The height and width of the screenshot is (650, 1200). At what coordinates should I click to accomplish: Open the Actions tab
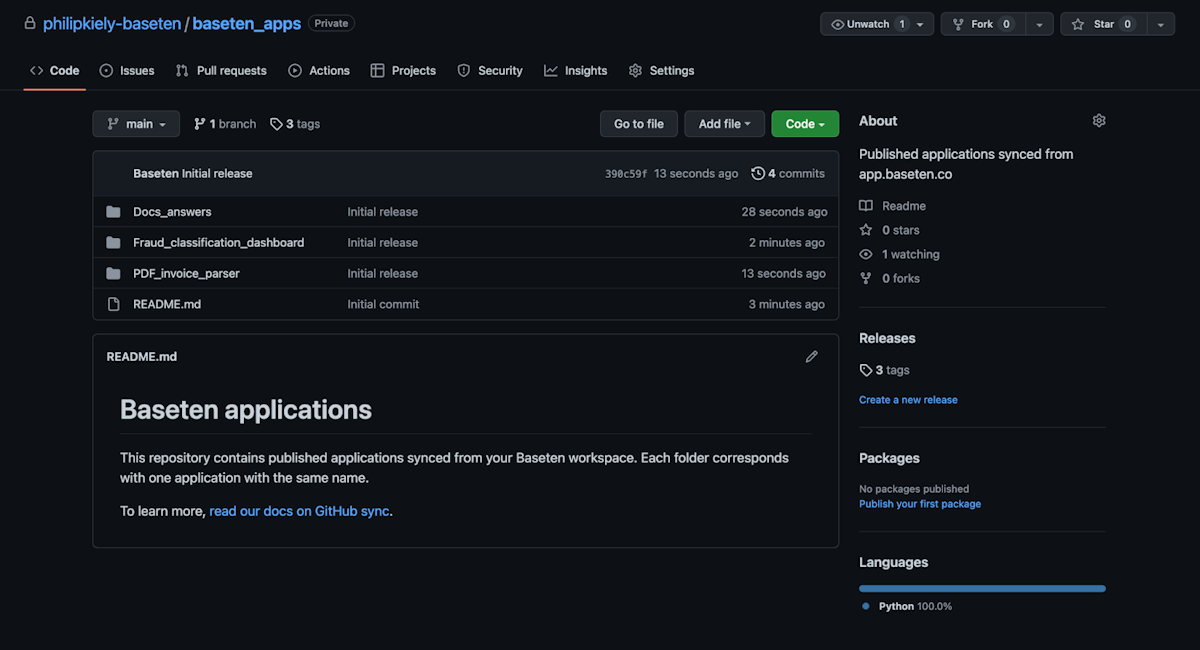coord(319,71)
